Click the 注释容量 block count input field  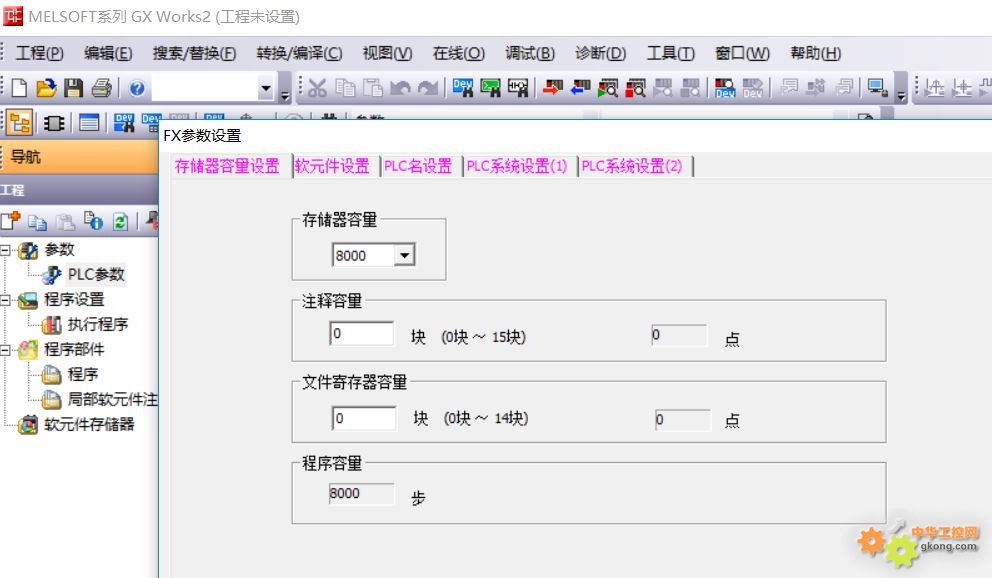click(x=362, y=333)
